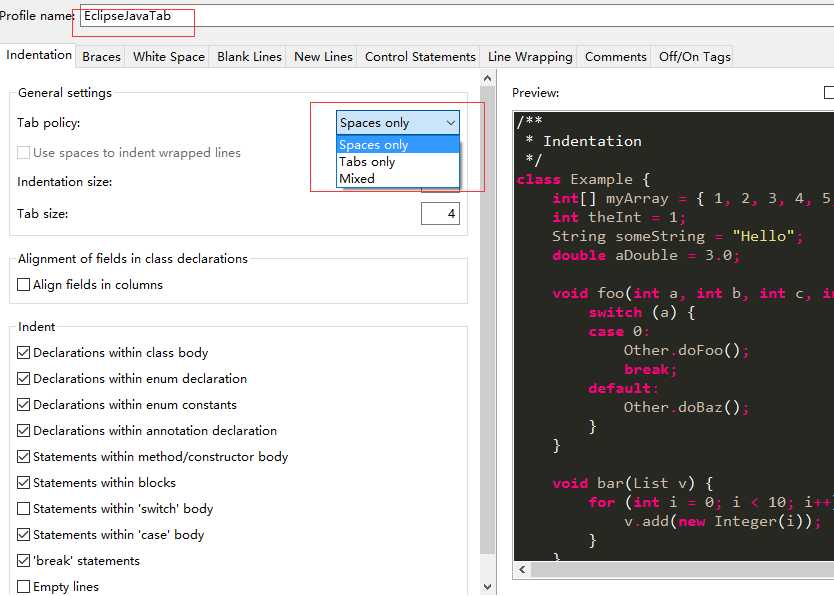Click the preview horizontal scroll left arrow
This screenshot has height=596, width=834.
[x=522, y=570]
